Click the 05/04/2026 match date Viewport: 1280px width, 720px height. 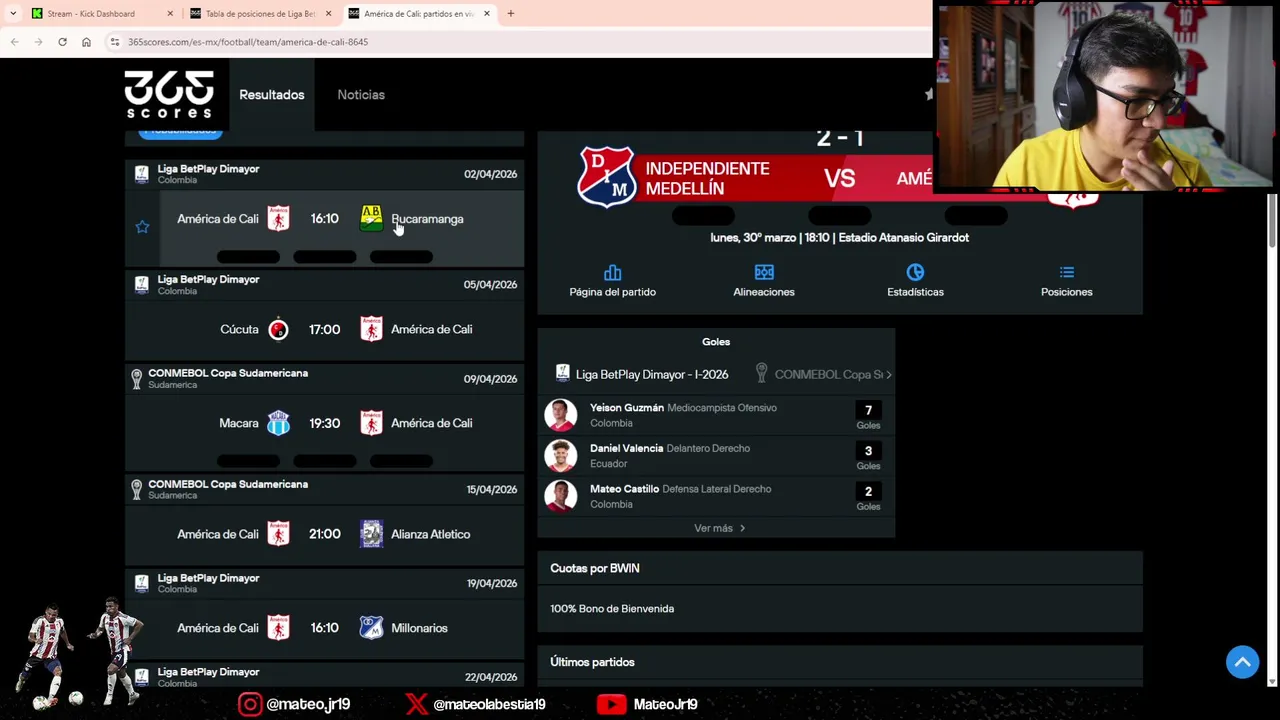coord(490,285)
